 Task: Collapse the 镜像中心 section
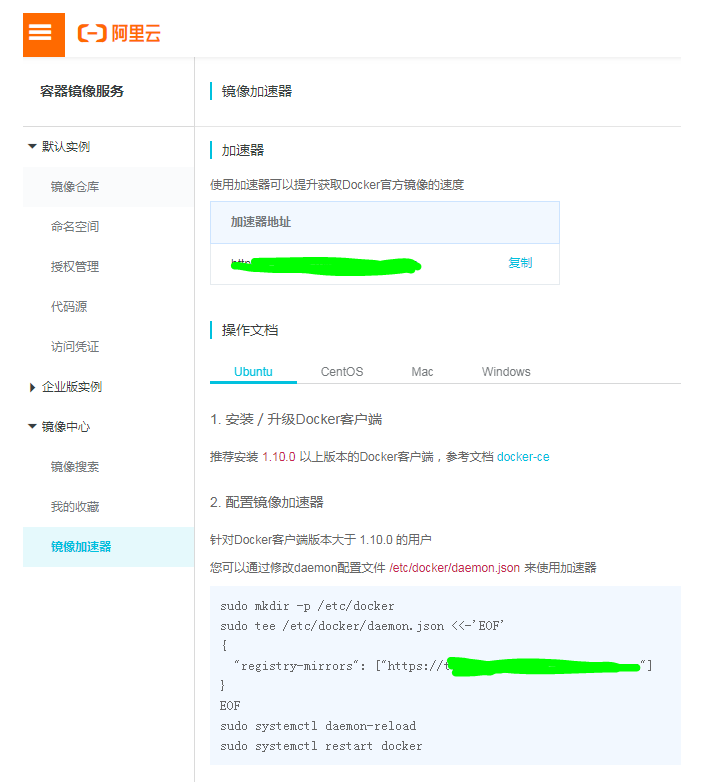(59, 427)
